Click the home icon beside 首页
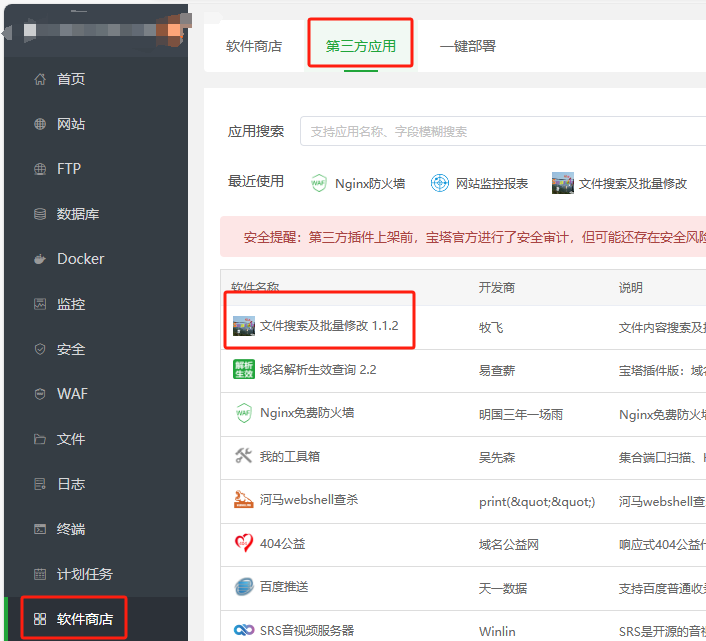Image resolution: width=706 pixels, height=641 pixels. coord(40,79)
